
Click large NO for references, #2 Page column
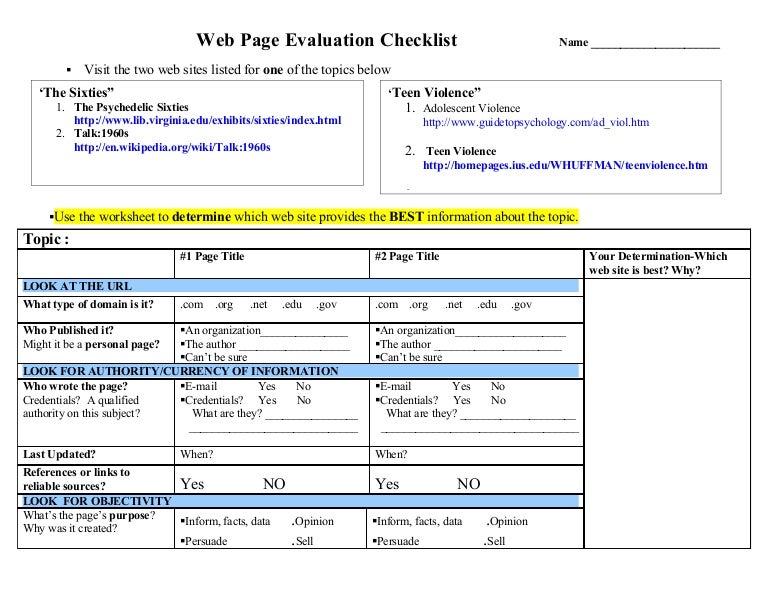pos(468,484)
